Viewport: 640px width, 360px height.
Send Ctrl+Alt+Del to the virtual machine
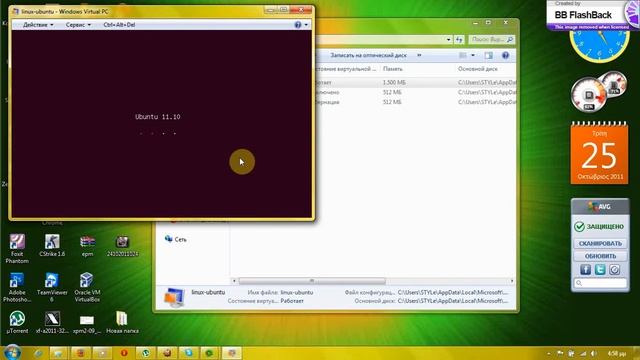(119, 25)
